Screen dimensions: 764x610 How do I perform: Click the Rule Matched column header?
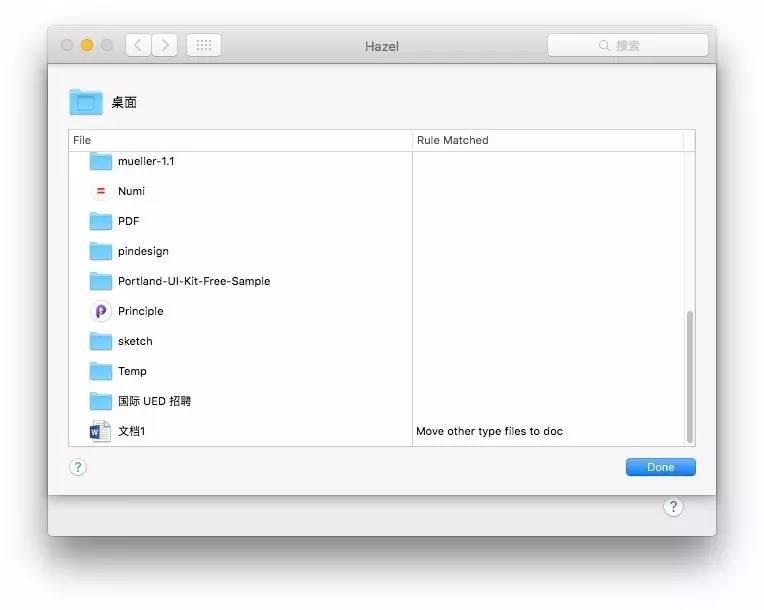[548, 140]
